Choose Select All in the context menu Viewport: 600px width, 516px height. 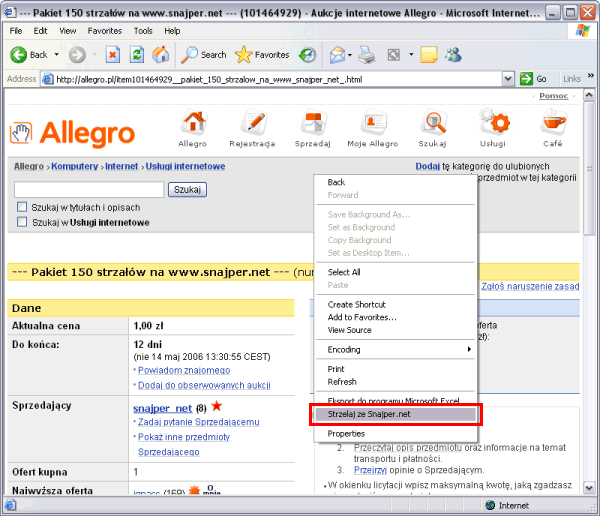click(x=396, y=272)
